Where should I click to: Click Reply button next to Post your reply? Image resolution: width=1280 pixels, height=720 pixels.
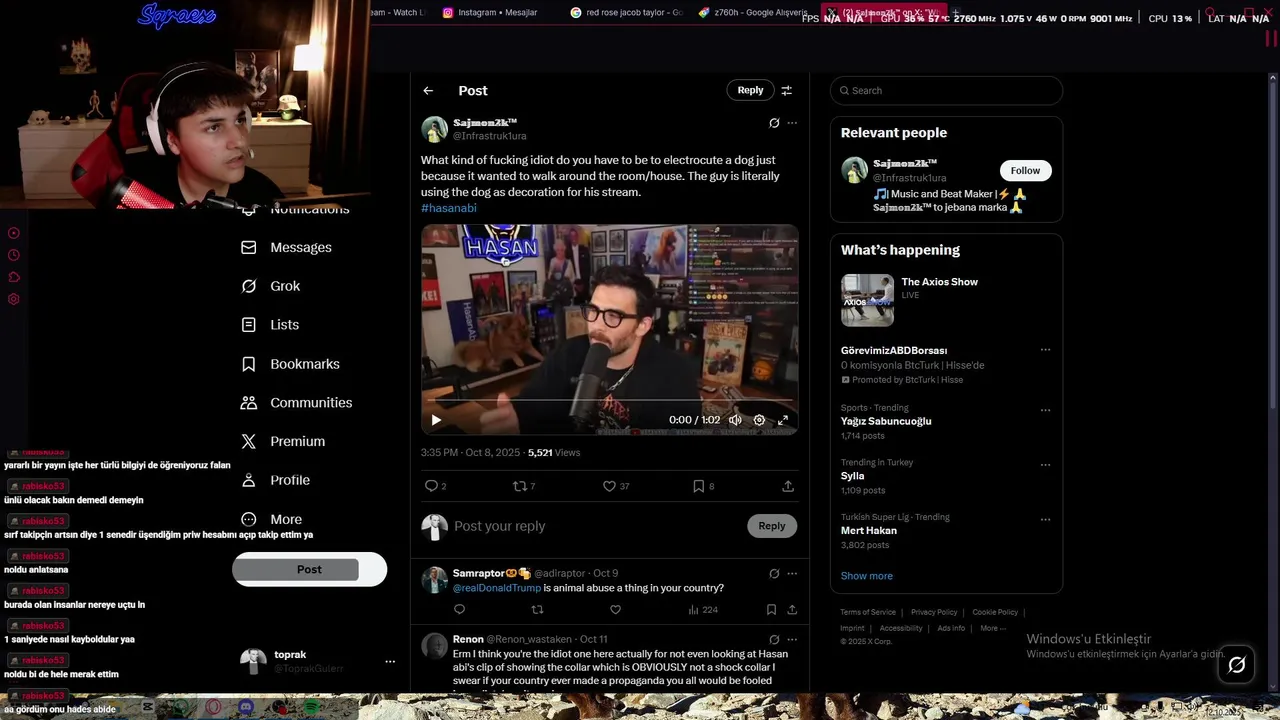(771, 526)
